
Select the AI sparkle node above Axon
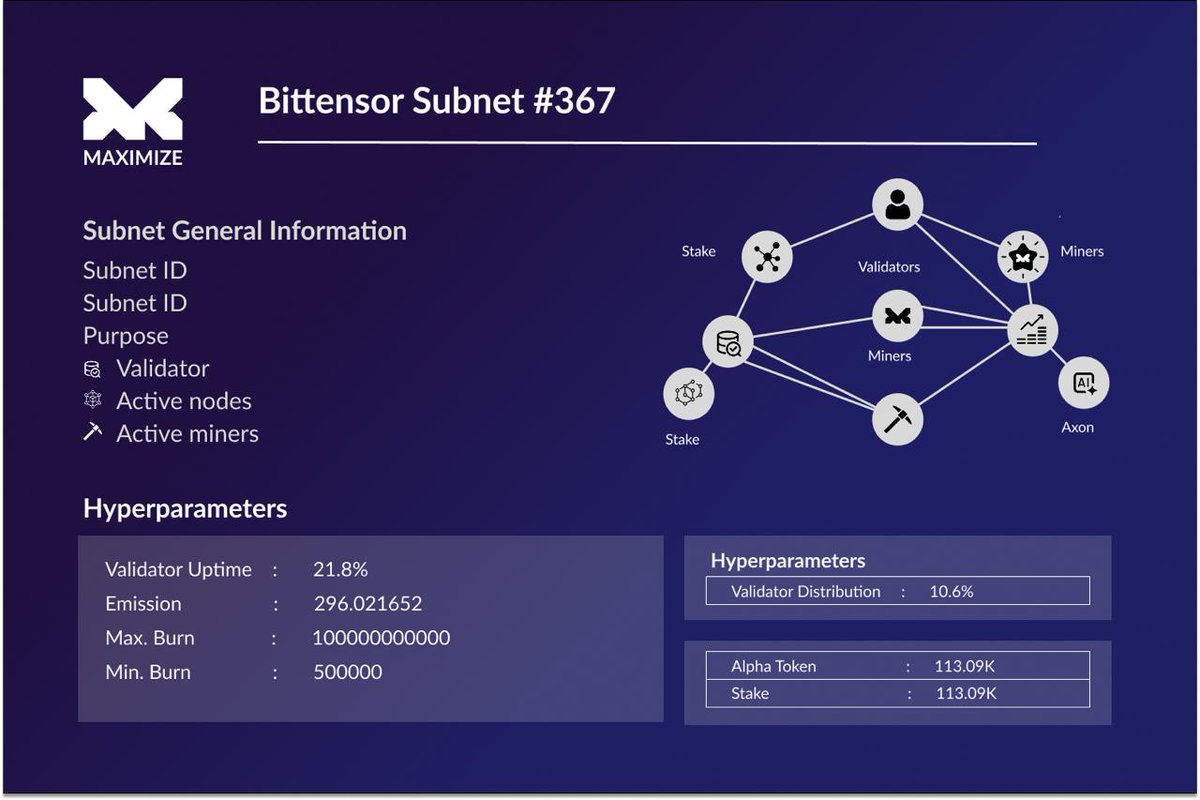click(x=1084, y=382)
